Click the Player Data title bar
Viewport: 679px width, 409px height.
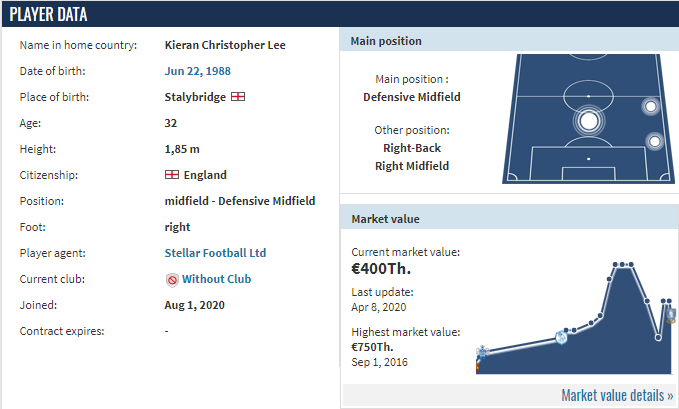click(340, 14)
